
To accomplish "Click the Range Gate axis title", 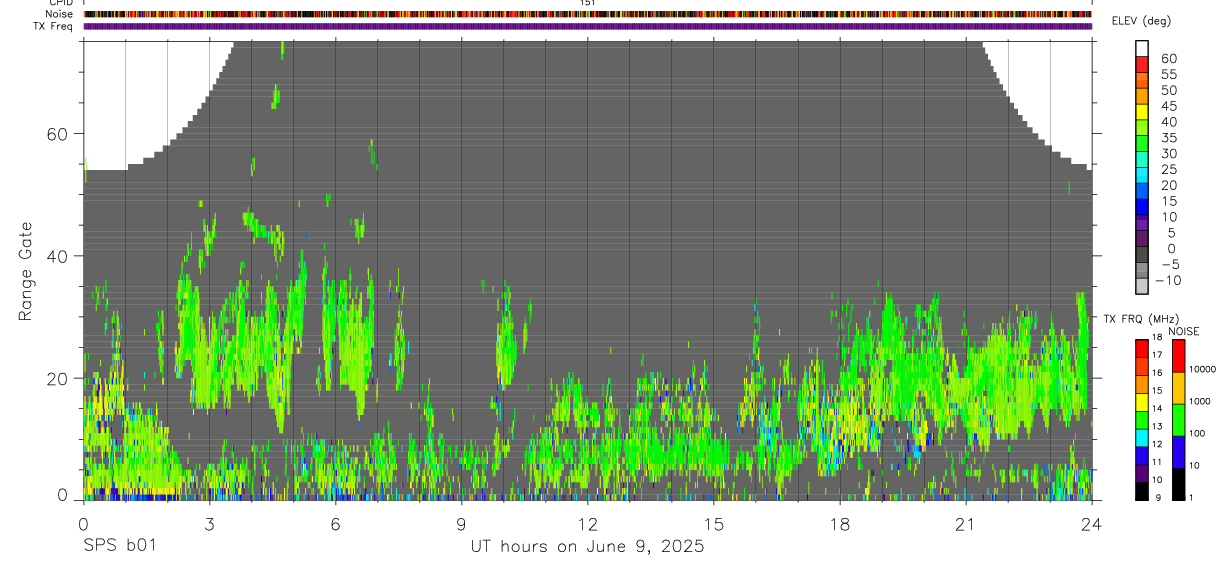I will pos(25,271).
